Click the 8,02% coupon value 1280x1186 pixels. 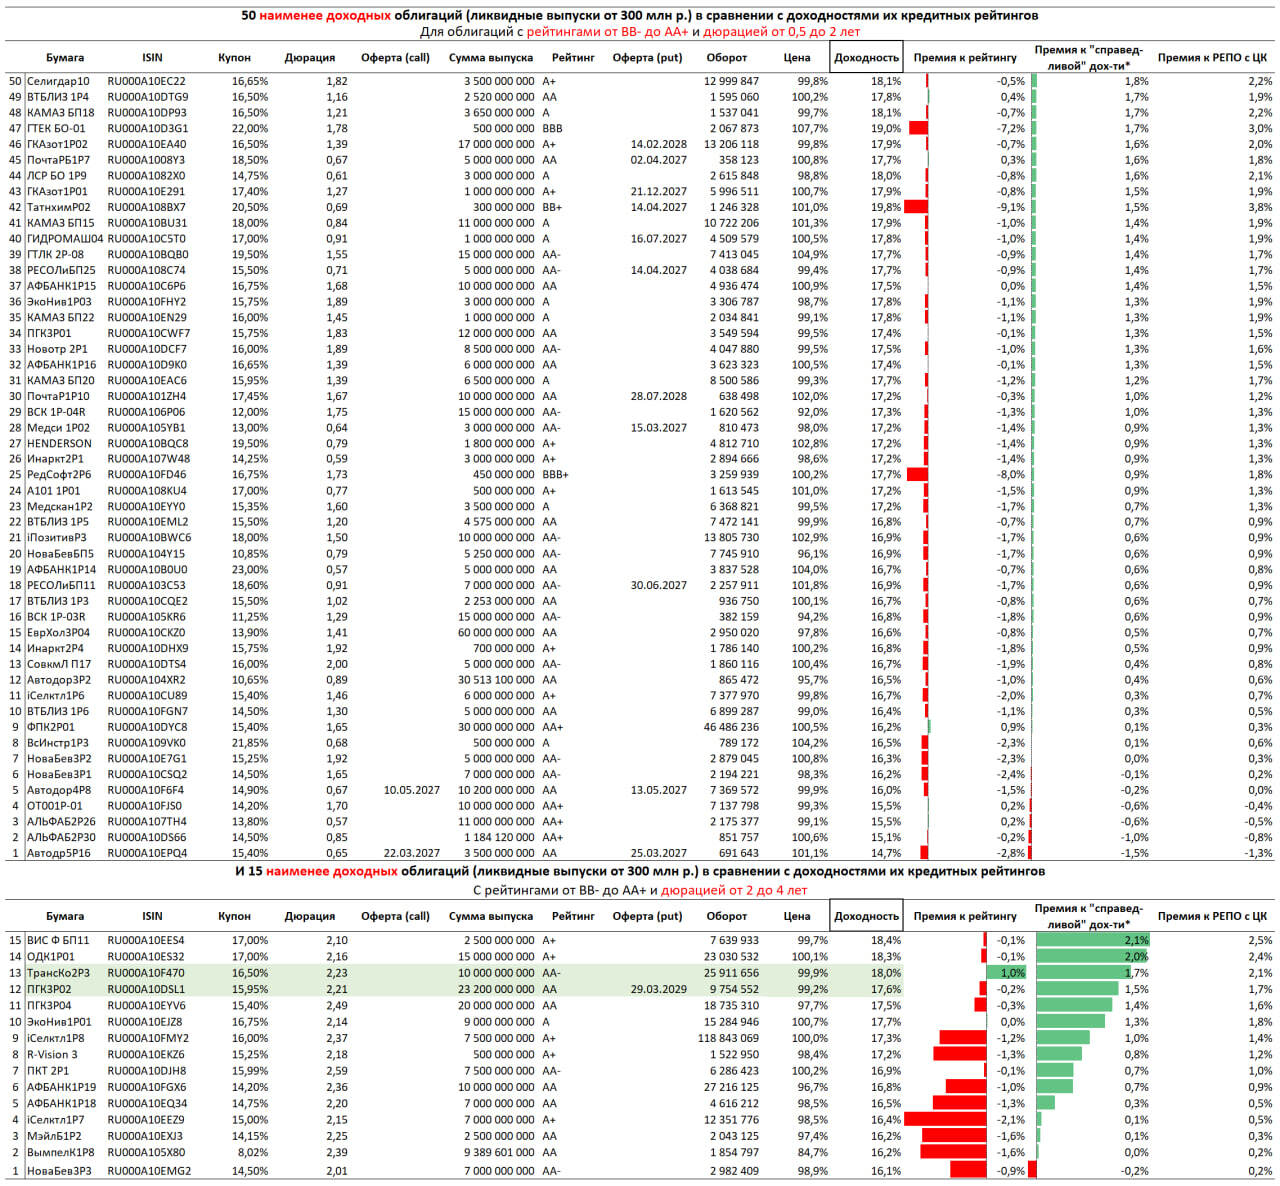point(253,1153)
